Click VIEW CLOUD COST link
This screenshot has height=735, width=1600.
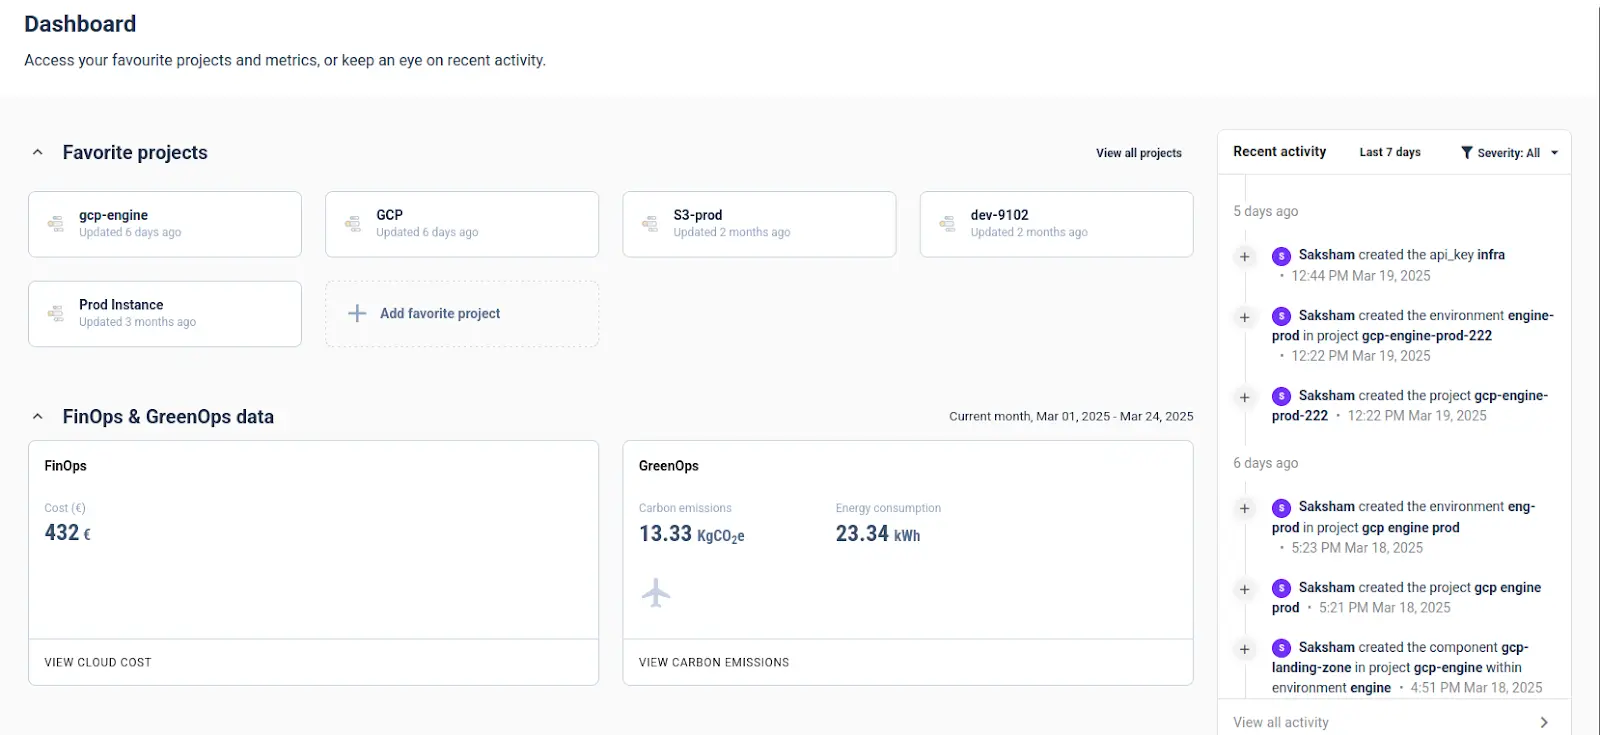click(x=98, y=662)
